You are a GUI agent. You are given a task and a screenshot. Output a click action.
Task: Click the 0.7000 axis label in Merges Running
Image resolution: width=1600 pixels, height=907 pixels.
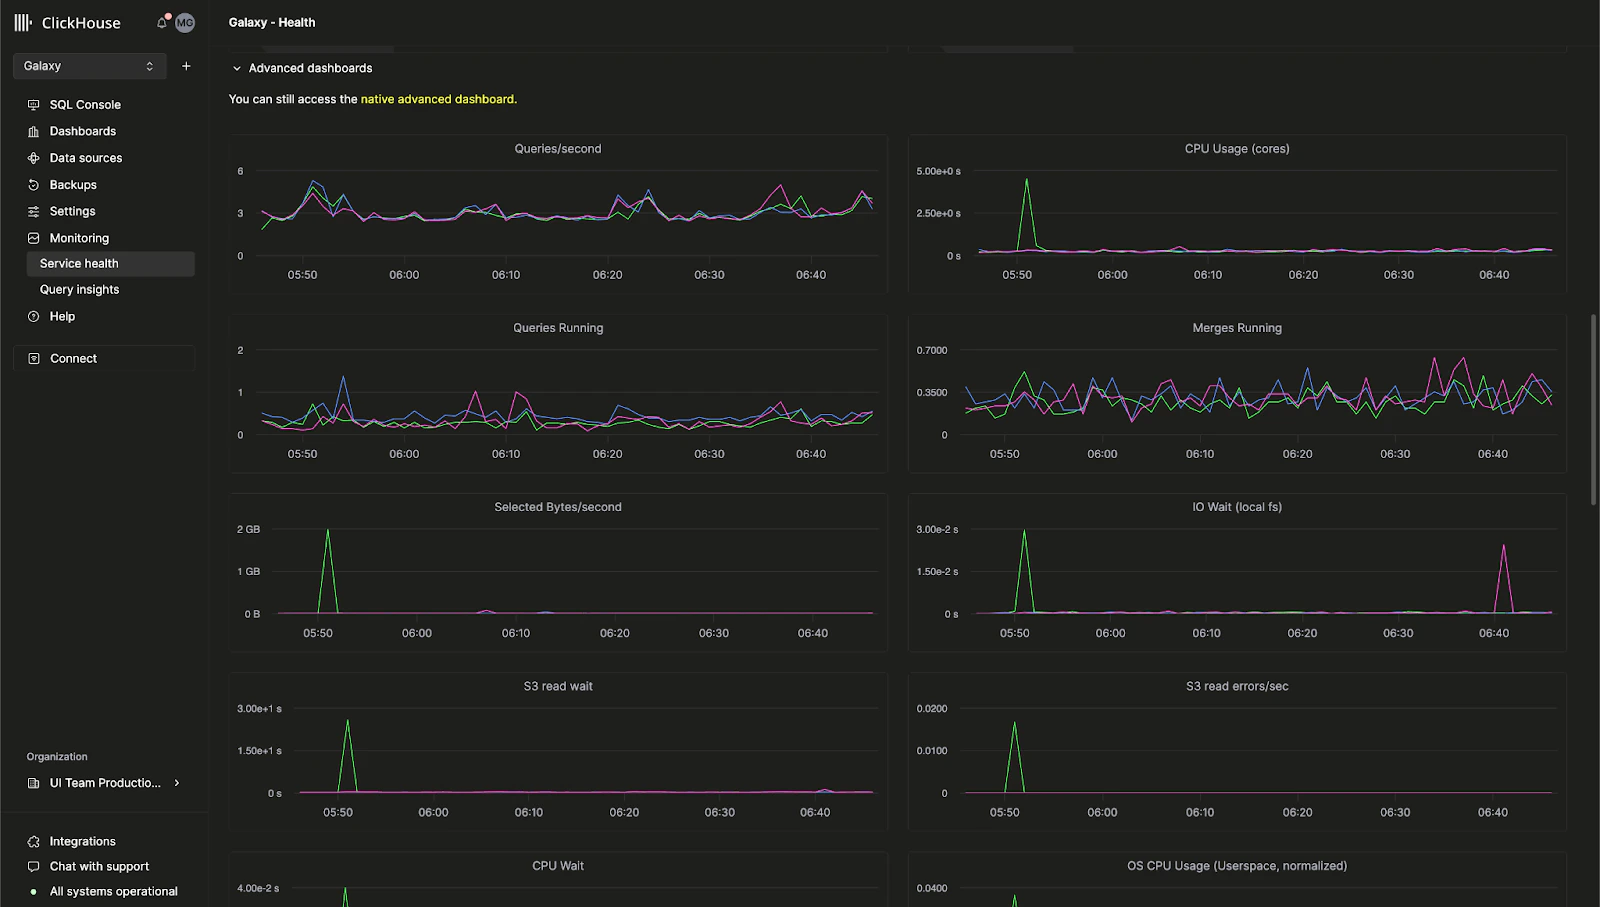(x=932, y=350)
